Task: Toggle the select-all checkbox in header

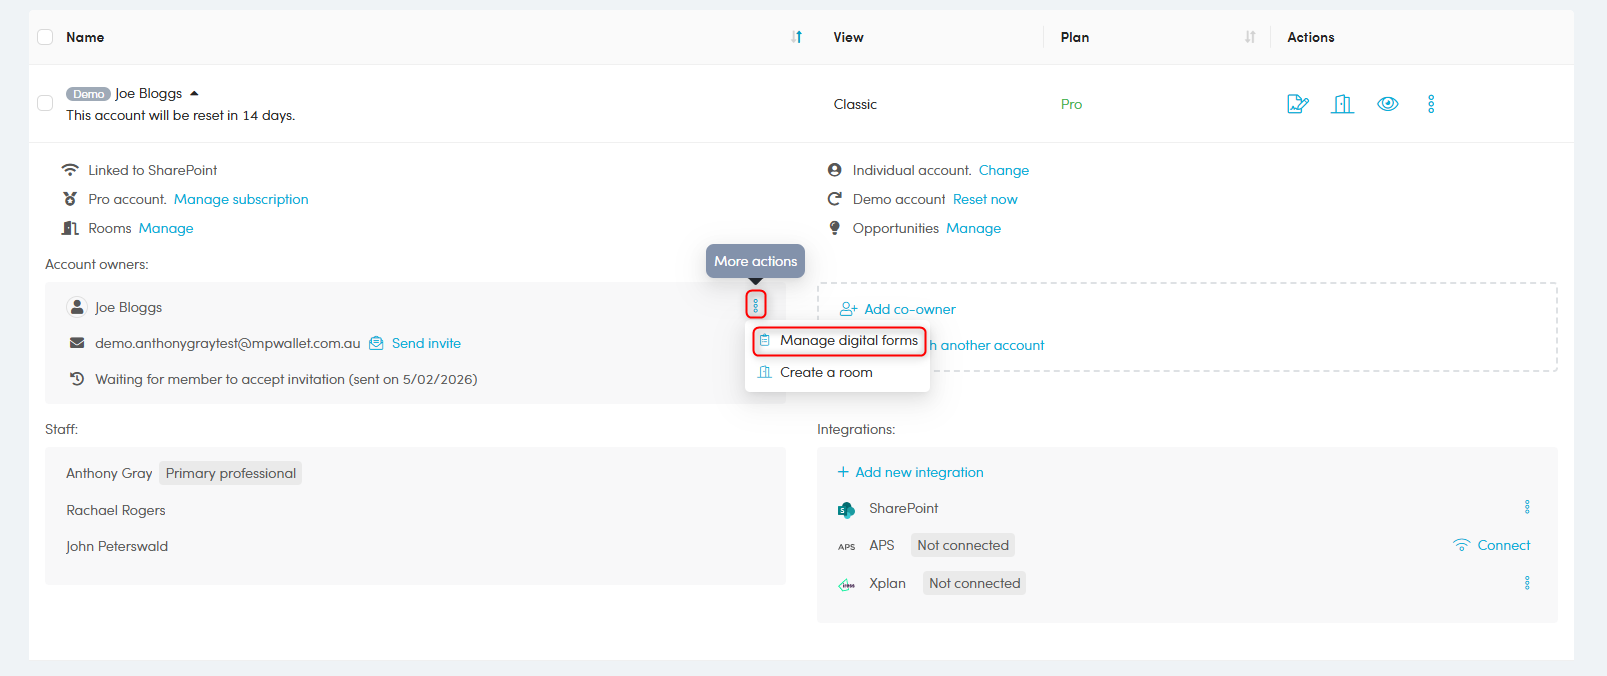Action: point(45,37)
